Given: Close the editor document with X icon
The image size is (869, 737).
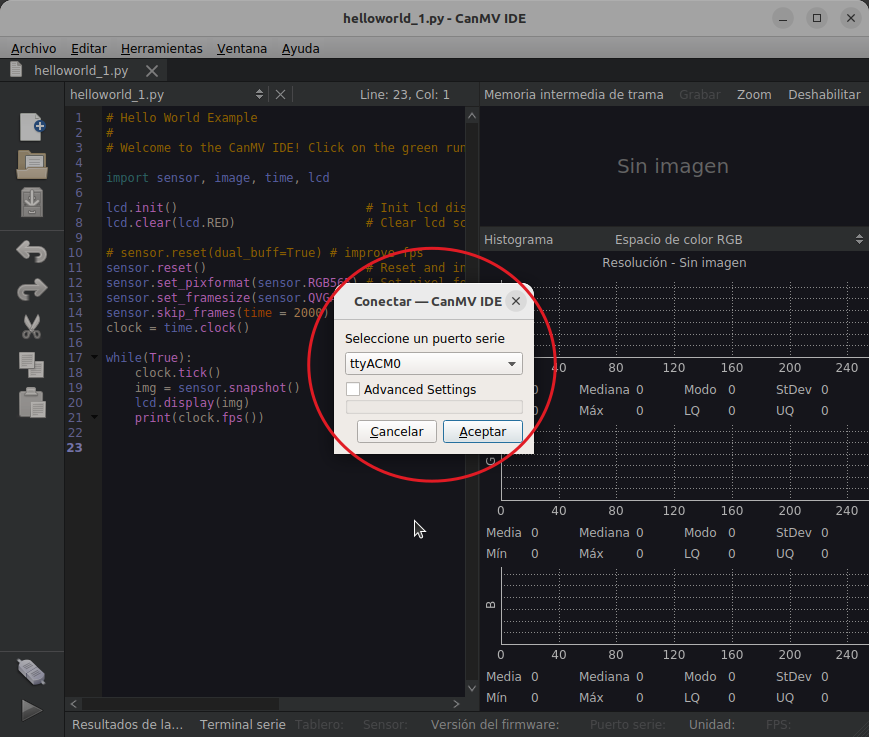Looking at the screenshot, I should coord(280,95).
